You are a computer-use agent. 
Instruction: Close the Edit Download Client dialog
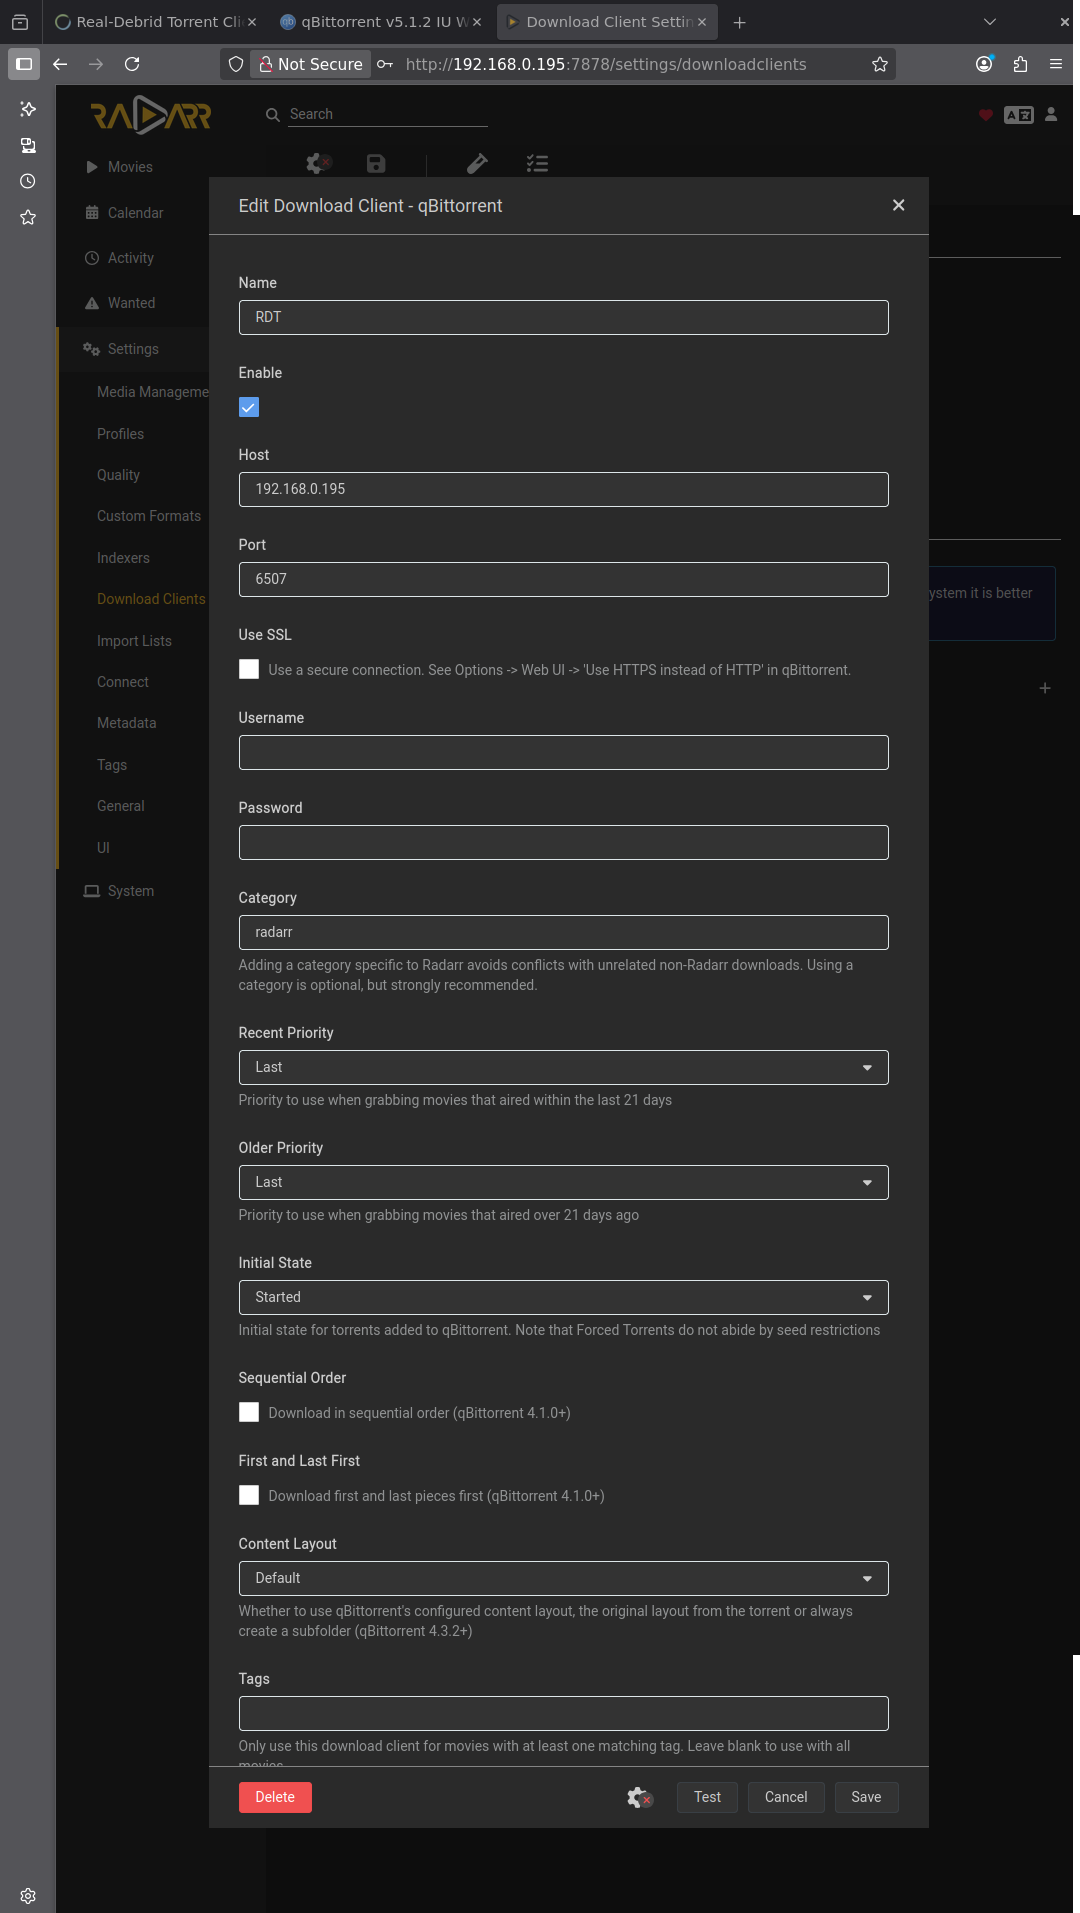tap(898, 205)
